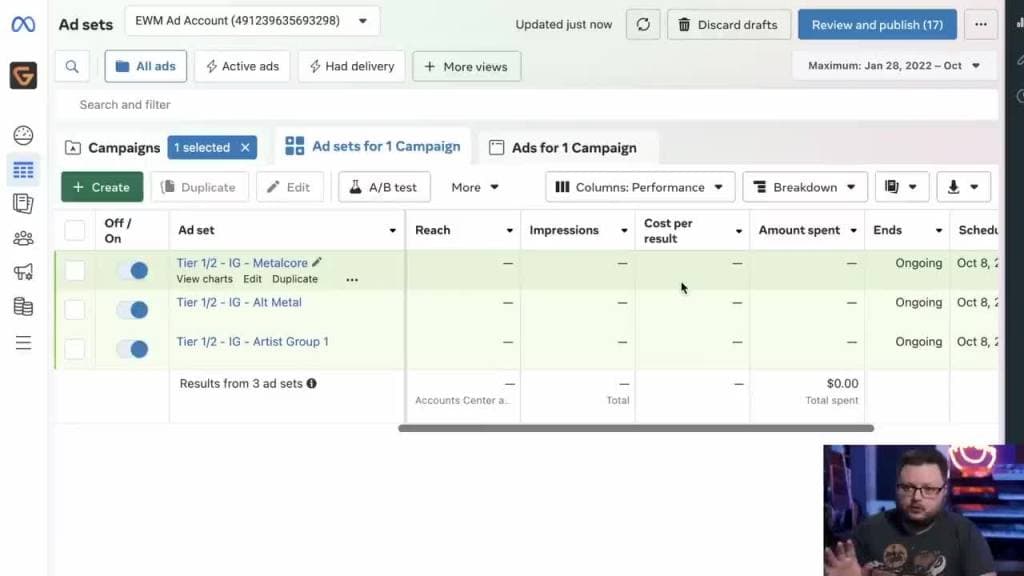This screenshot has height=576, width=1024.
Task: Open Tier 1/2 - IG - Artist Group 1 link
Action: (x=252, y=342)
